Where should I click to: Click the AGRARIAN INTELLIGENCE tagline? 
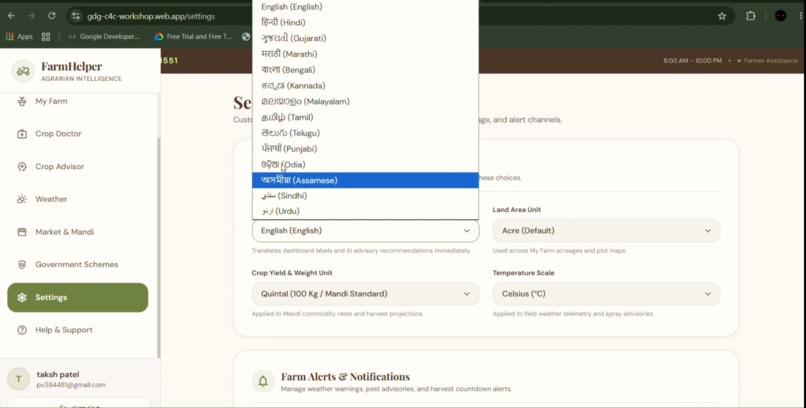(81, 79)
